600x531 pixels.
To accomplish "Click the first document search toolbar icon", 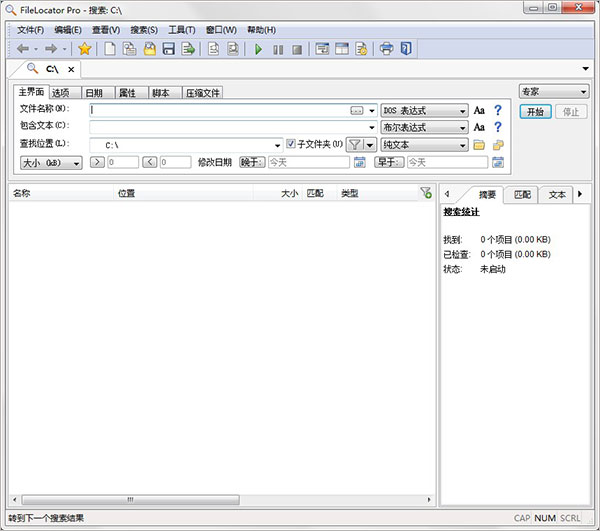I will 214,49.
